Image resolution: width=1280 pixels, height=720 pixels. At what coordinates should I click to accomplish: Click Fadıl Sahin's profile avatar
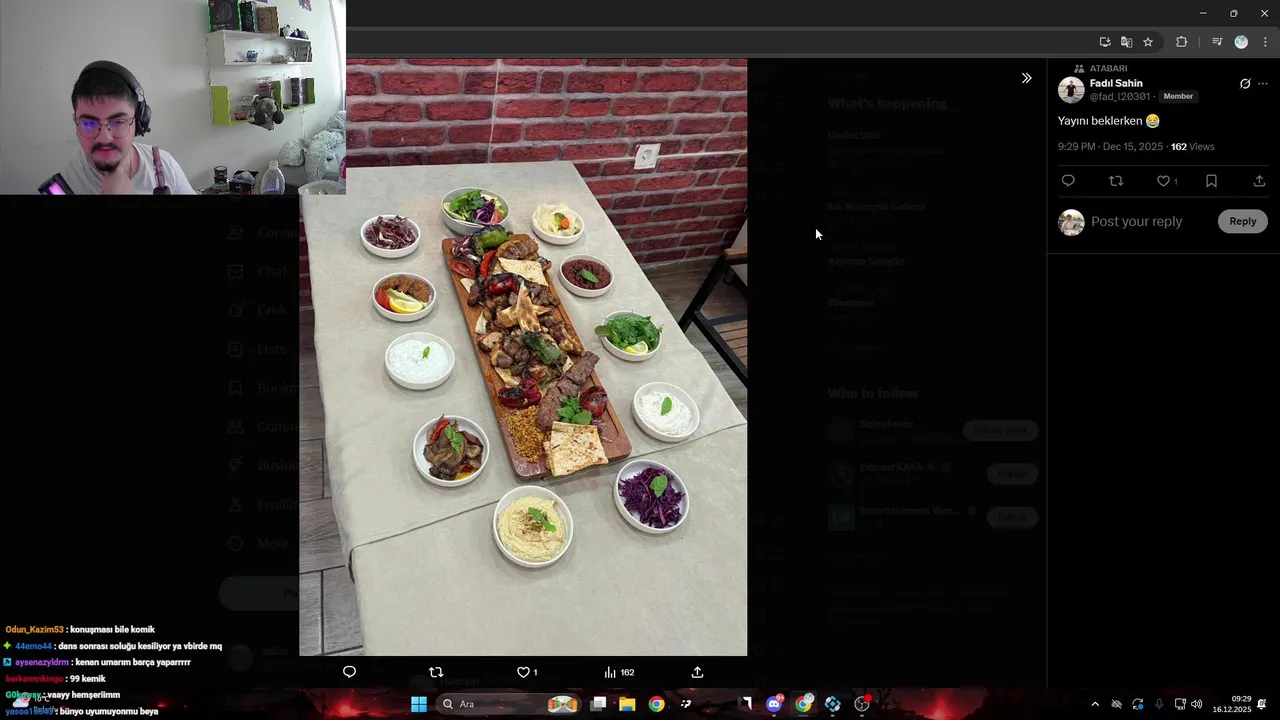click(x=1071, y=90)
